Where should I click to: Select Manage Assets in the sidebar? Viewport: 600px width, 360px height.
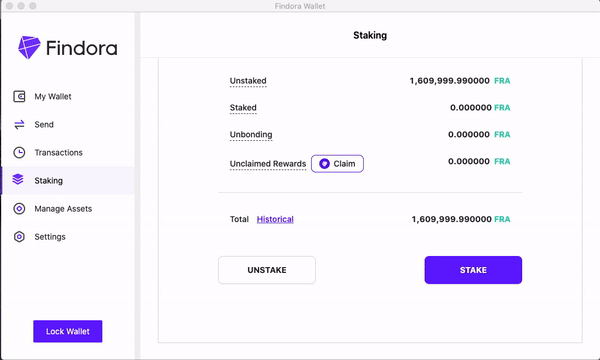(63, 209)
